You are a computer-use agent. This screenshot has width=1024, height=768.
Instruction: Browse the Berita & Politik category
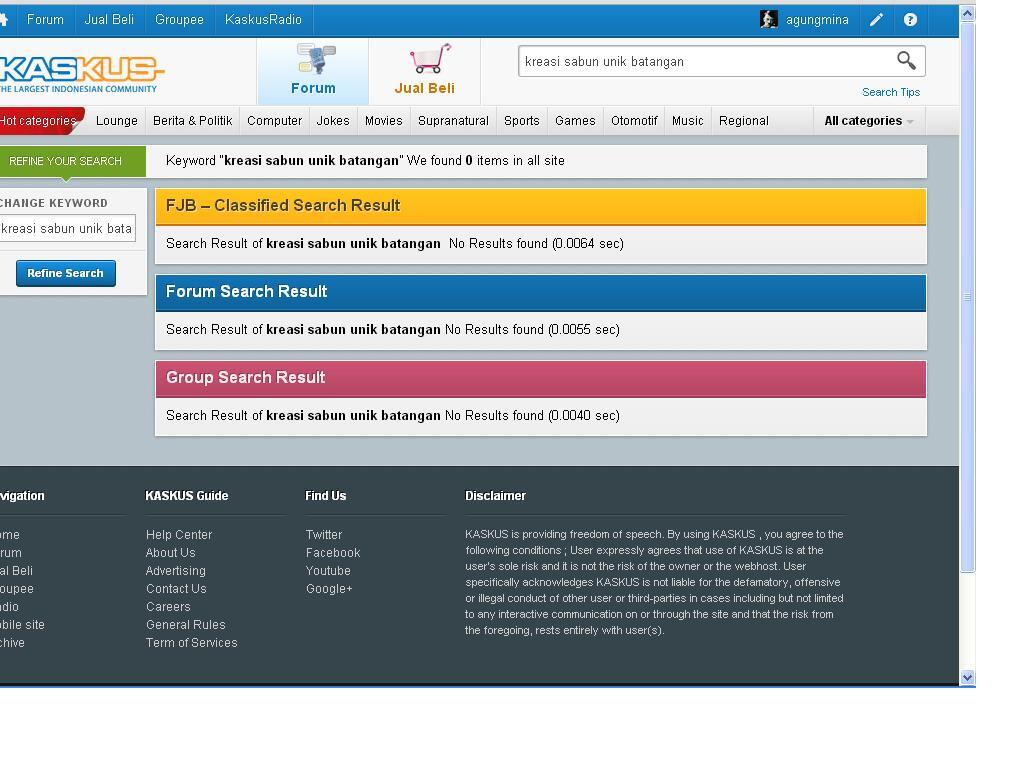(x=193, y=121)
